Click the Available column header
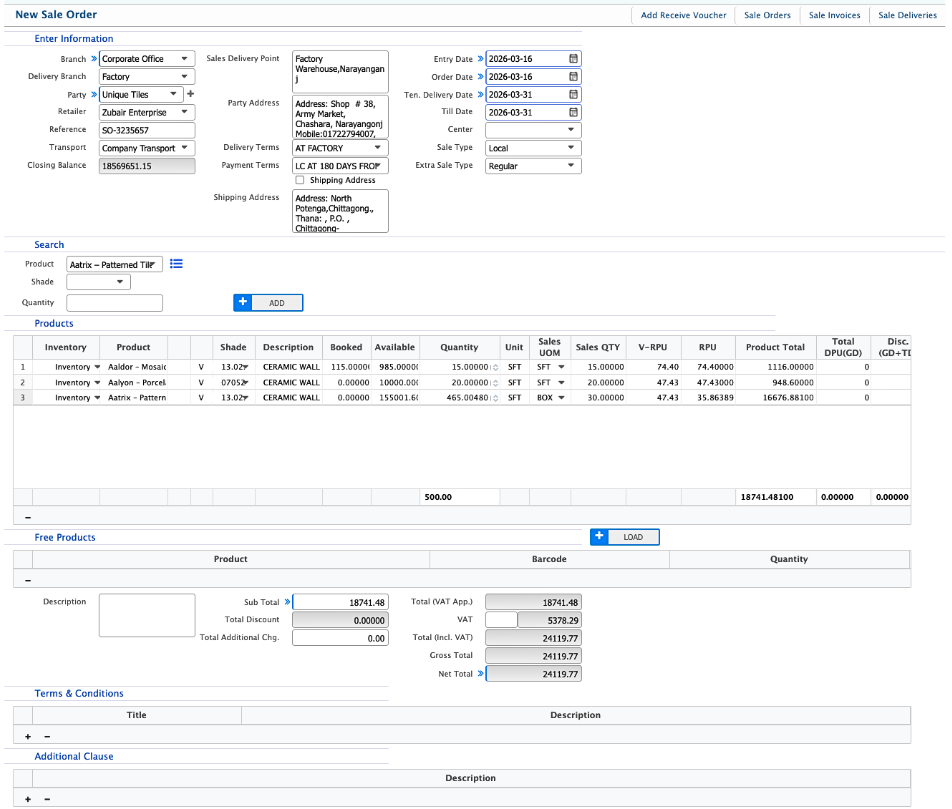The image size is (952, 809). click(395, 347)
